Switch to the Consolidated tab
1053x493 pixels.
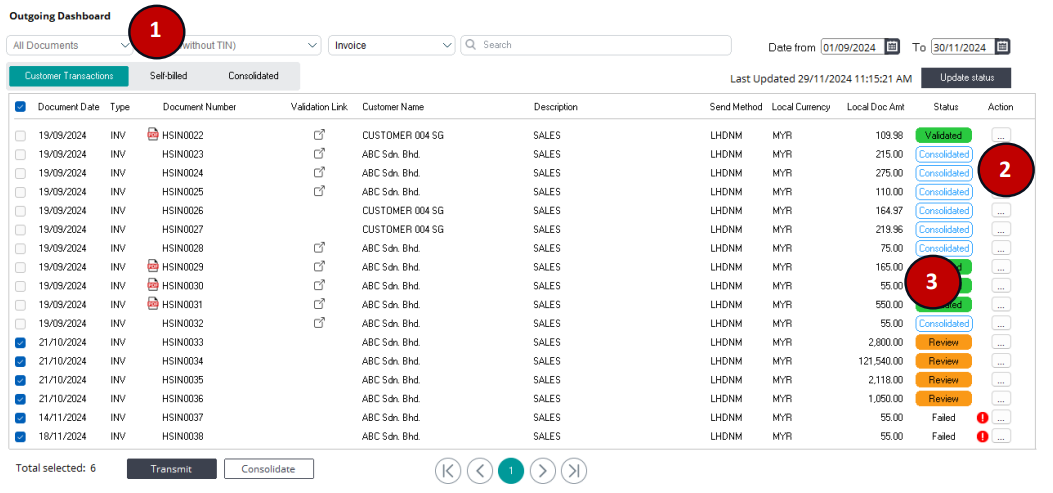(x=253, y=76)
